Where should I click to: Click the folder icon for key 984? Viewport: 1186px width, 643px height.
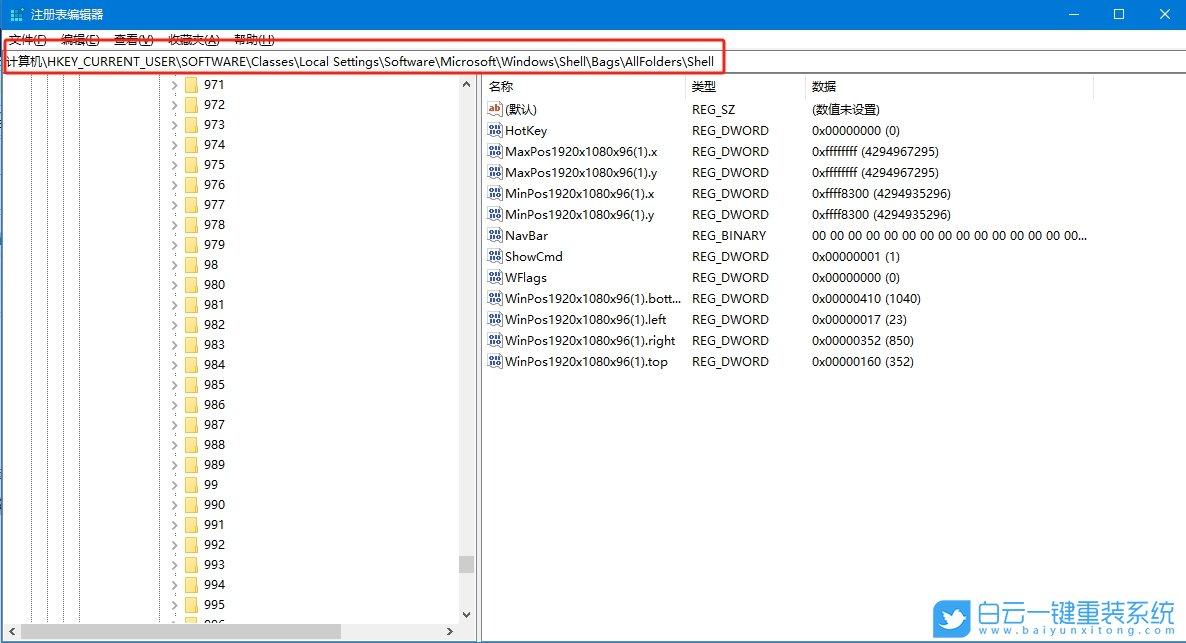[x=191, y=365]
